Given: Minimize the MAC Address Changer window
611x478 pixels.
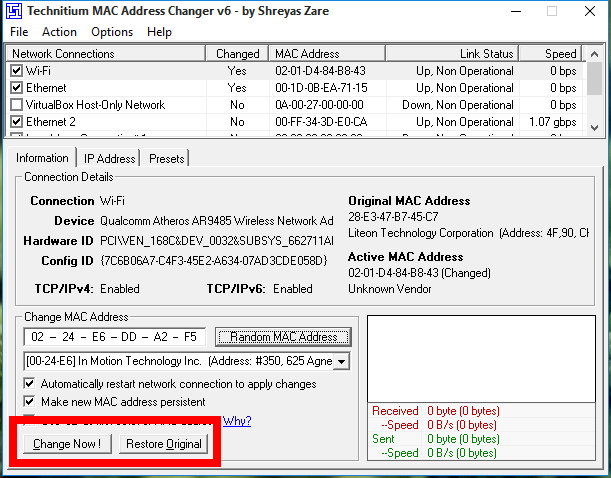Looking at the screenshot, I should [516, 11].
